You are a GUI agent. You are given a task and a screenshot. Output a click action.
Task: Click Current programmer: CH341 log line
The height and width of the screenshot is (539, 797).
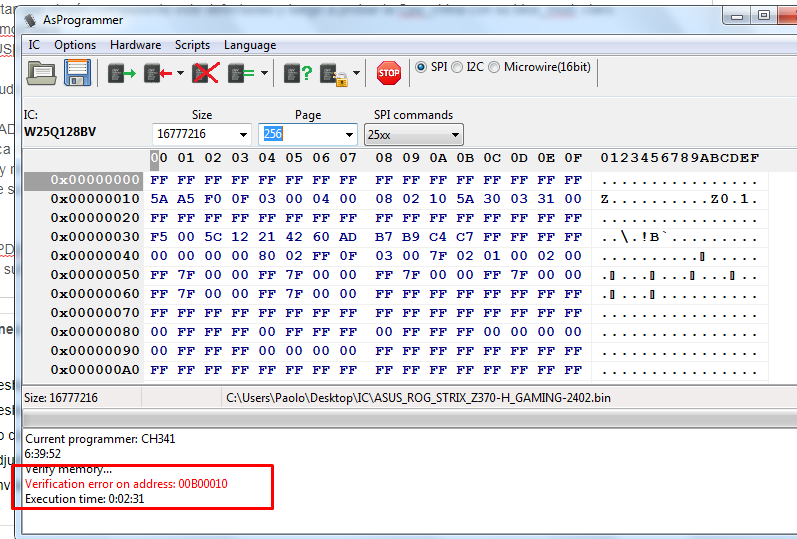click(100, 439)
